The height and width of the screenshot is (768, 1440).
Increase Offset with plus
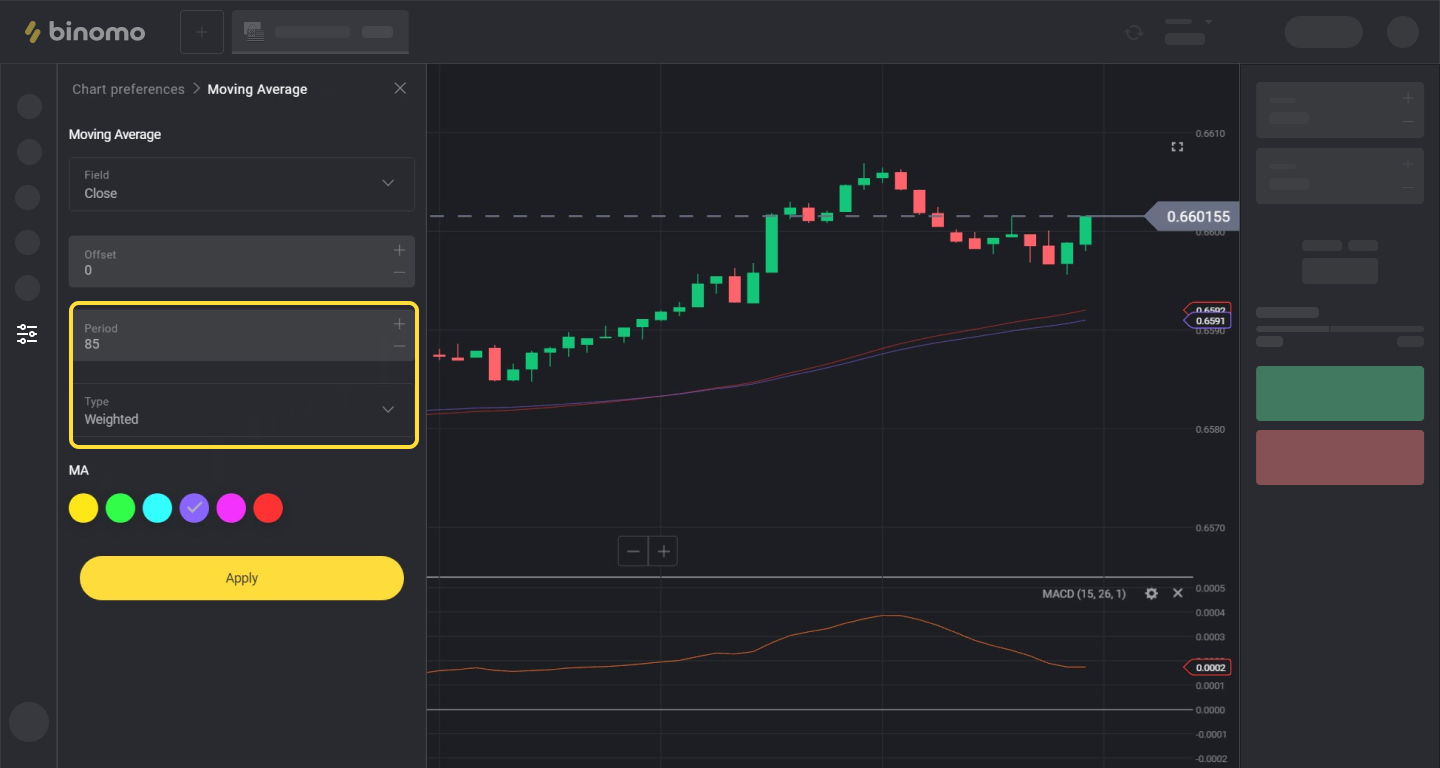[399, 250]
